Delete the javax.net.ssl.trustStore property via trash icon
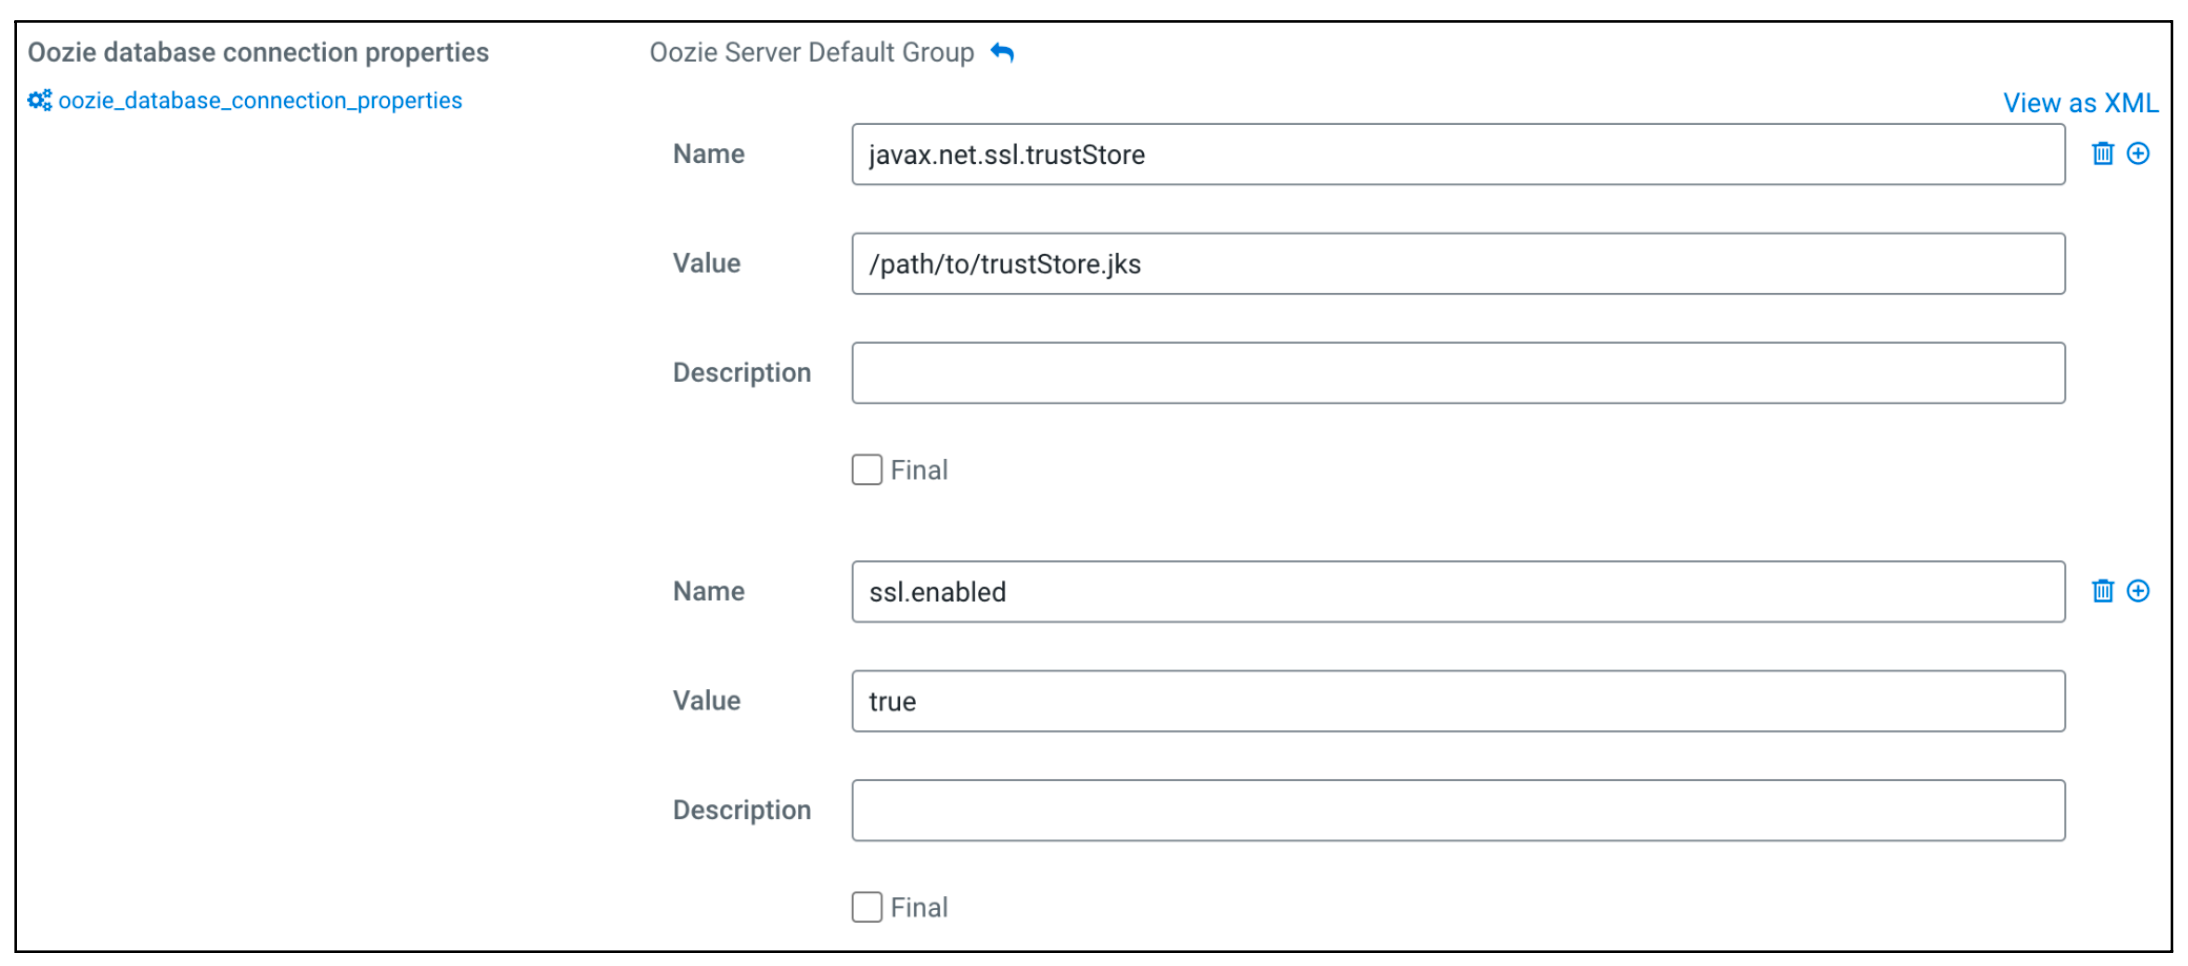The width and height of the screenshot is (2188, 966). pos(2102,154)
